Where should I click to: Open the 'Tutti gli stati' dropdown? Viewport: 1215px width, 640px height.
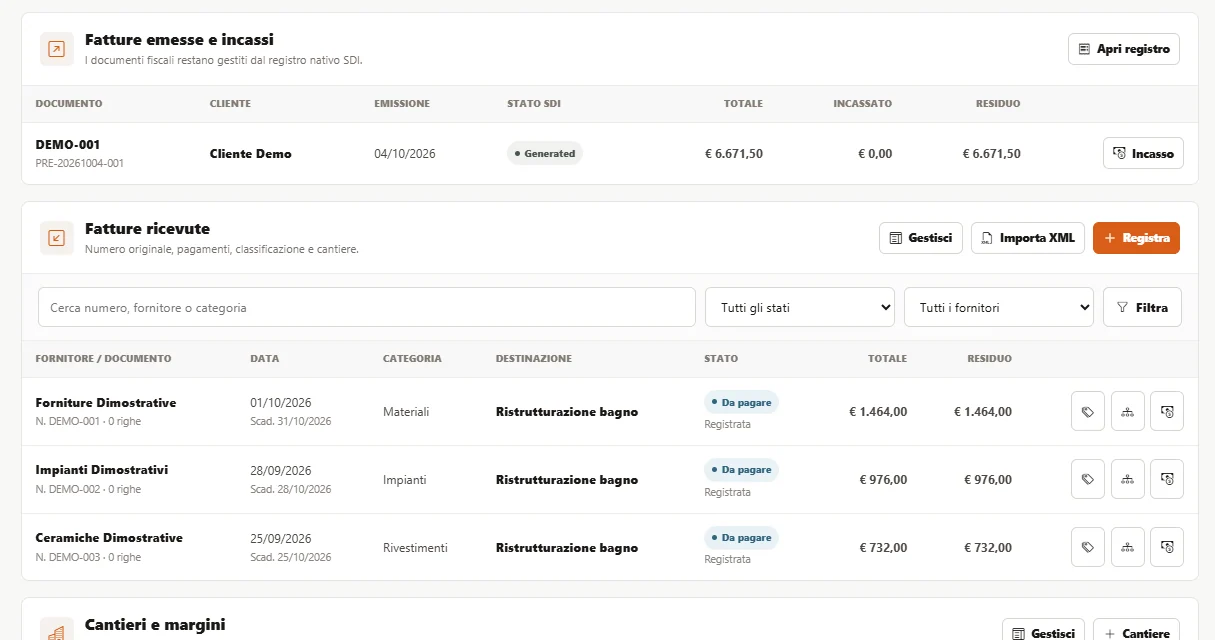[800, 307]
